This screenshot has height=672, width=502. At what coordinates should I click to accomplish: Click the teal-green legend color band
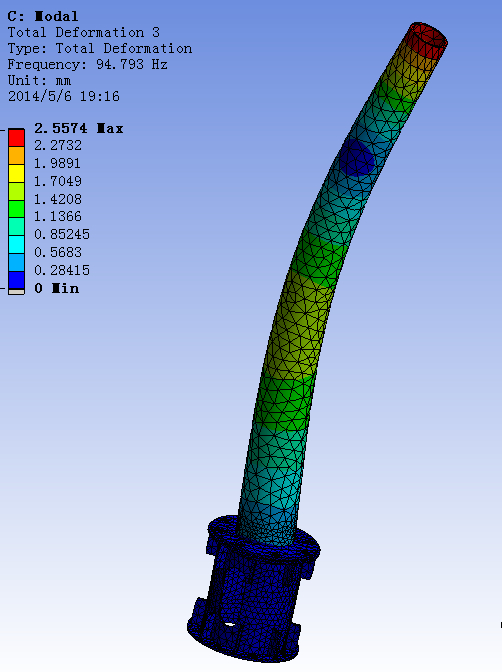click(x=16, y=227)
